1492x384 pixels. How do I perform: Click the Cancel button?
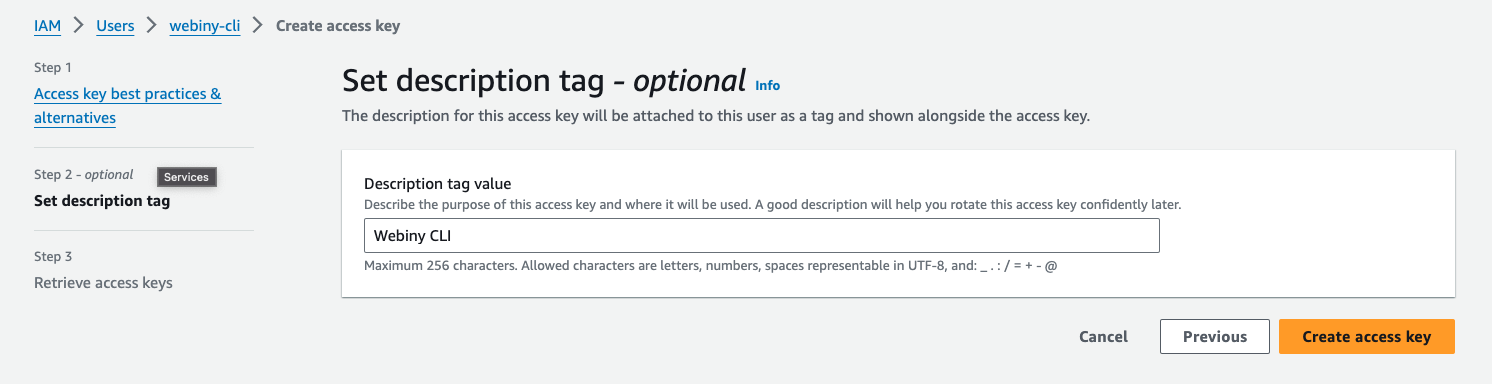click(x=1104, y=337)
